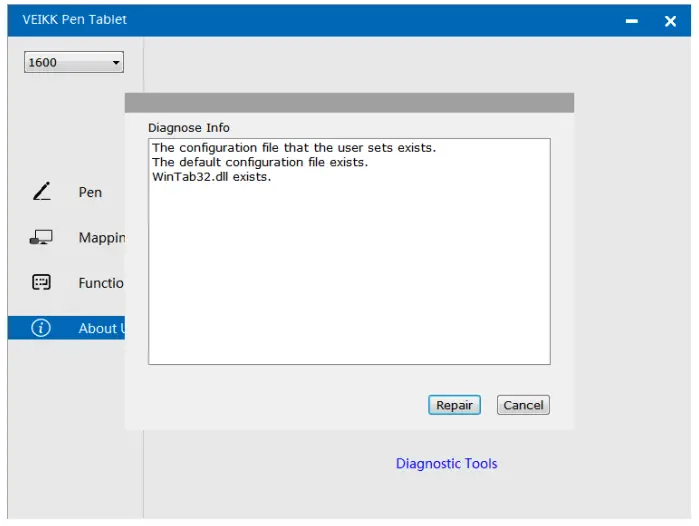Viewport: 699px width, 526px height.
Task: Click the Mapping monitor icon
Action: [41, 237]
